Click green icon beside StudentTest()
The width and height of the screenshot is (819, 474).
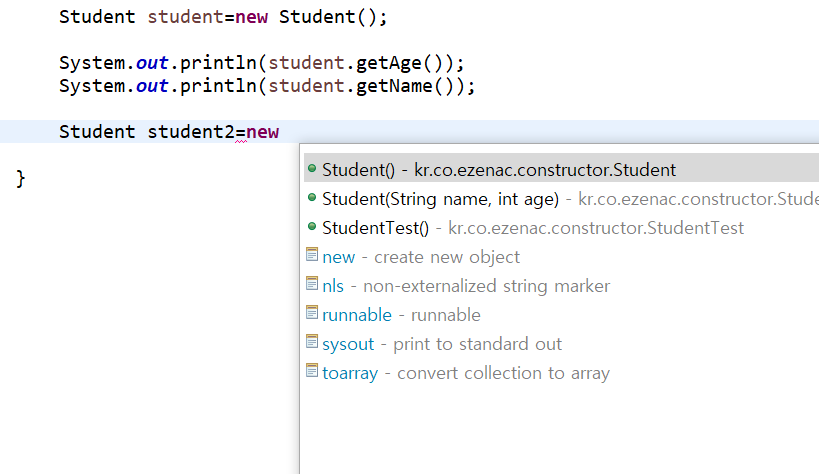(312, 226)
